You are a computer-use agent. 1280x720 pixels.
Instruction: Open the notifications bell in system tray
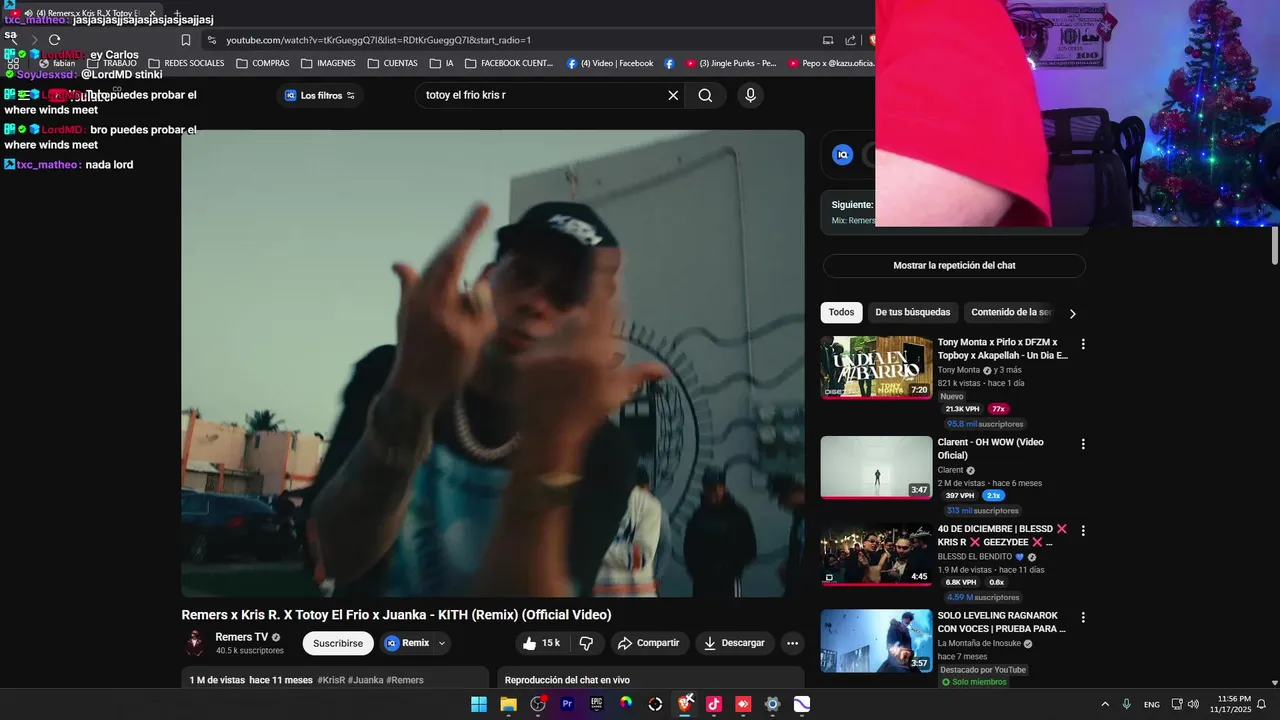point(1261,704)
